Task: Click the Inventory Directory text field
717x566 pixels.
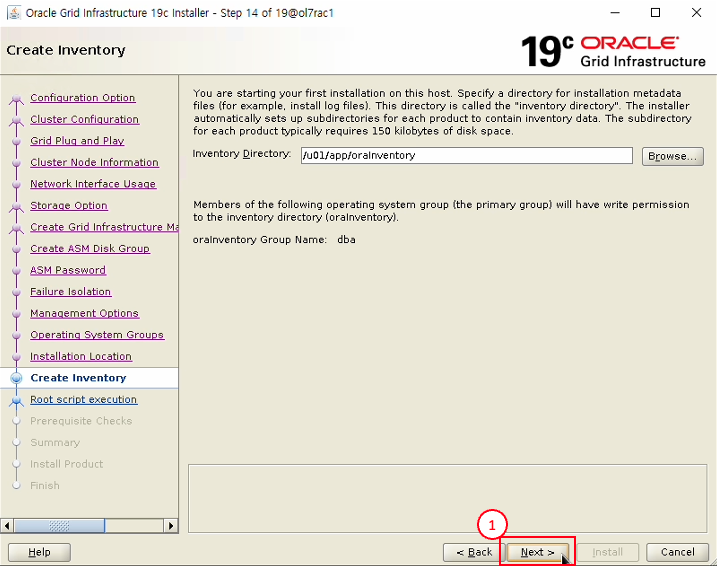Action: [x=466, y=155]
